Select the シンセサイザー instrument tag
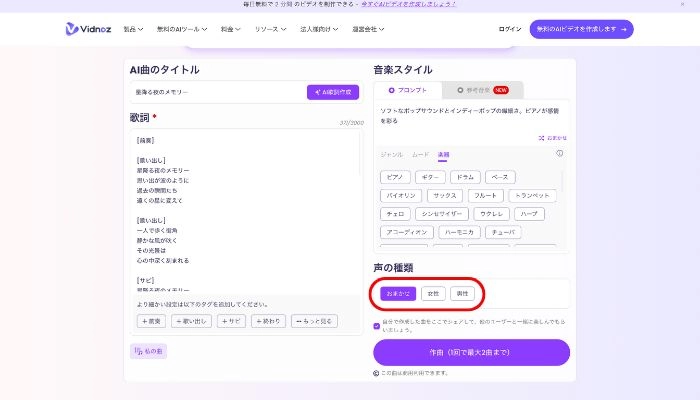700x400 pixels. click(x=442, y=214)
